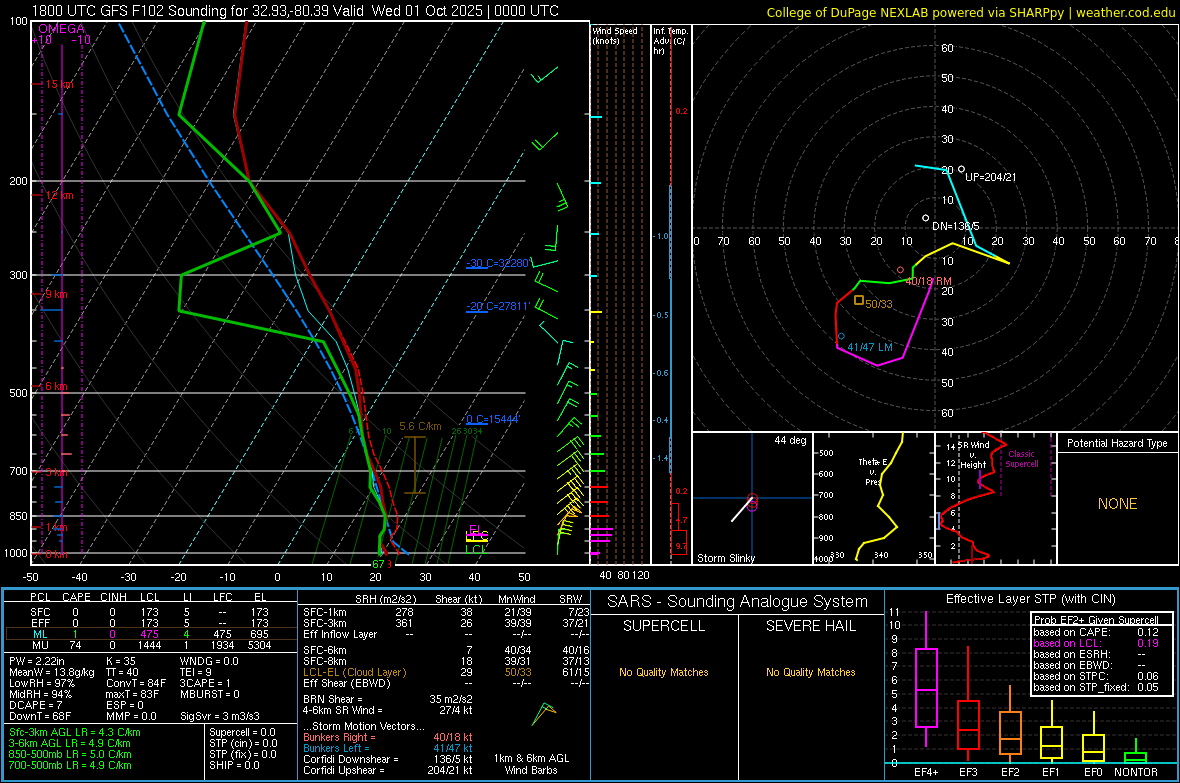Click the K = 35 index value

[121, 661]
